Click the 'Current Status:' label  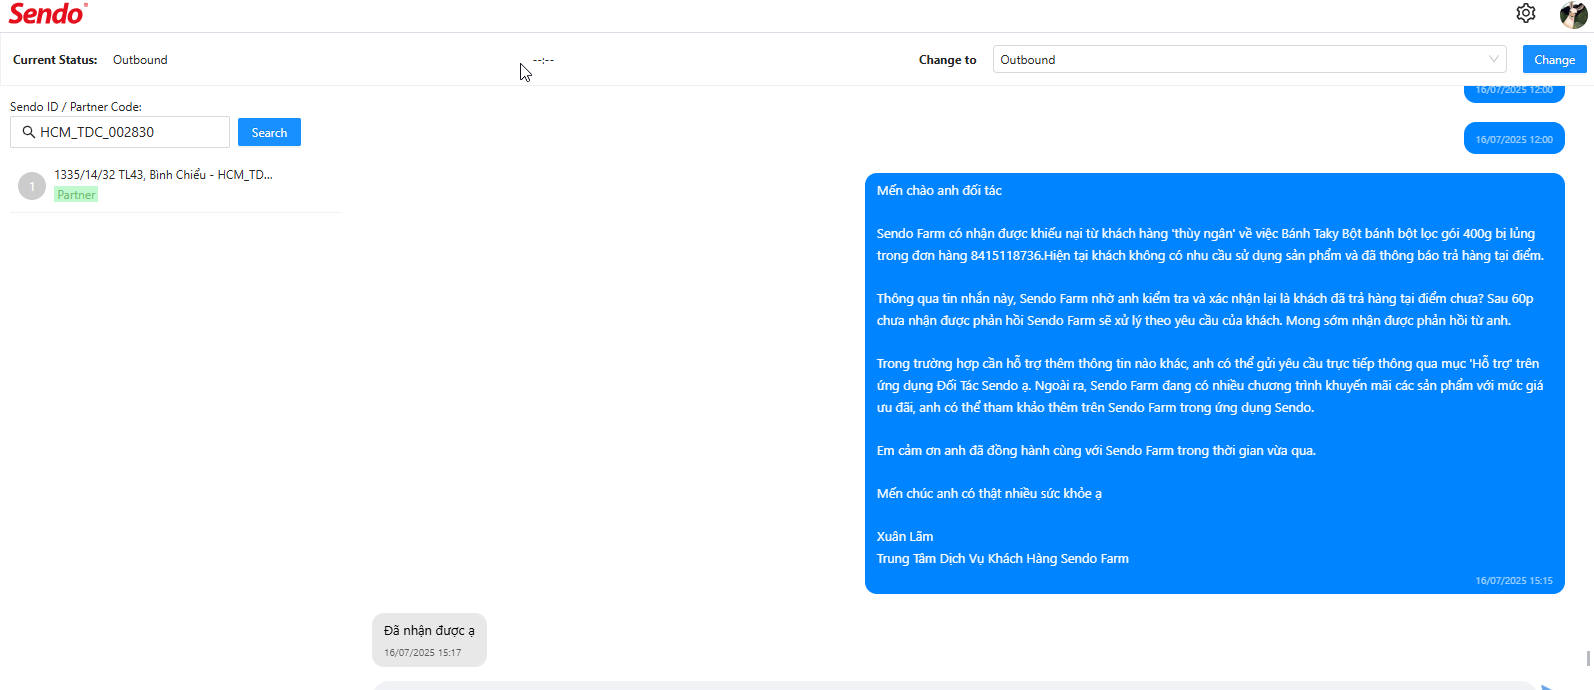[55, 60]
